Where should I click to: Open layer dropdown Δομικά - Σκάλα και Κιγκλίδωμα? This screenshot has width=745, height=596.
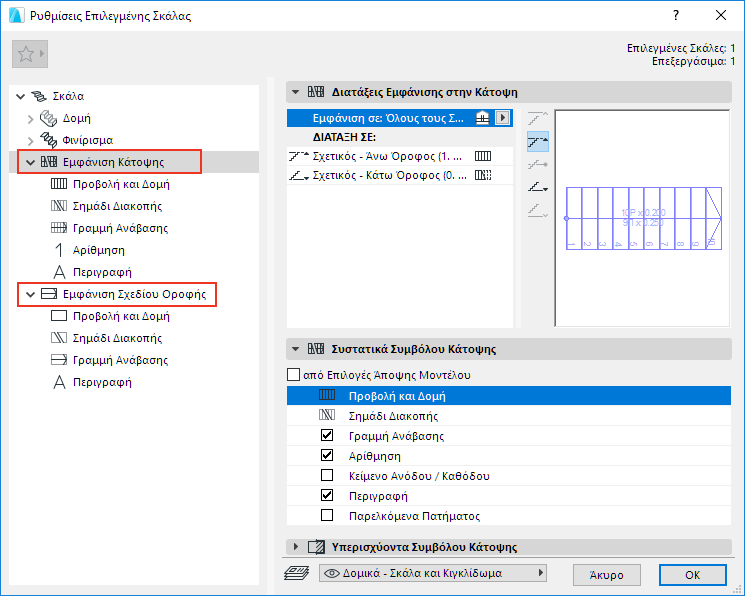[x=433, y=573]
